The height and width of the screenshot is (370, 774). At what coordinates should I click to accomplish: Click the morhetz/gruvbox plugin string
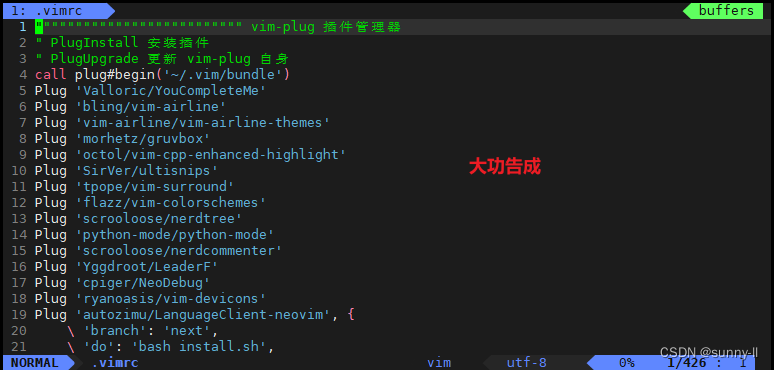point(143,139)
